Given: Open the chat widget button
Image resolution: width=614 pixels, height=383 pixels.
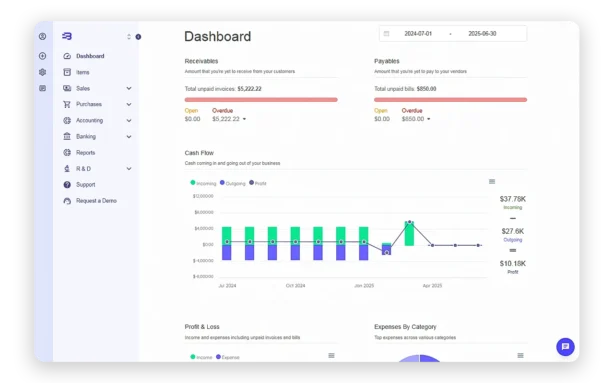Looking at the screenshot, I should click(565, 347).
